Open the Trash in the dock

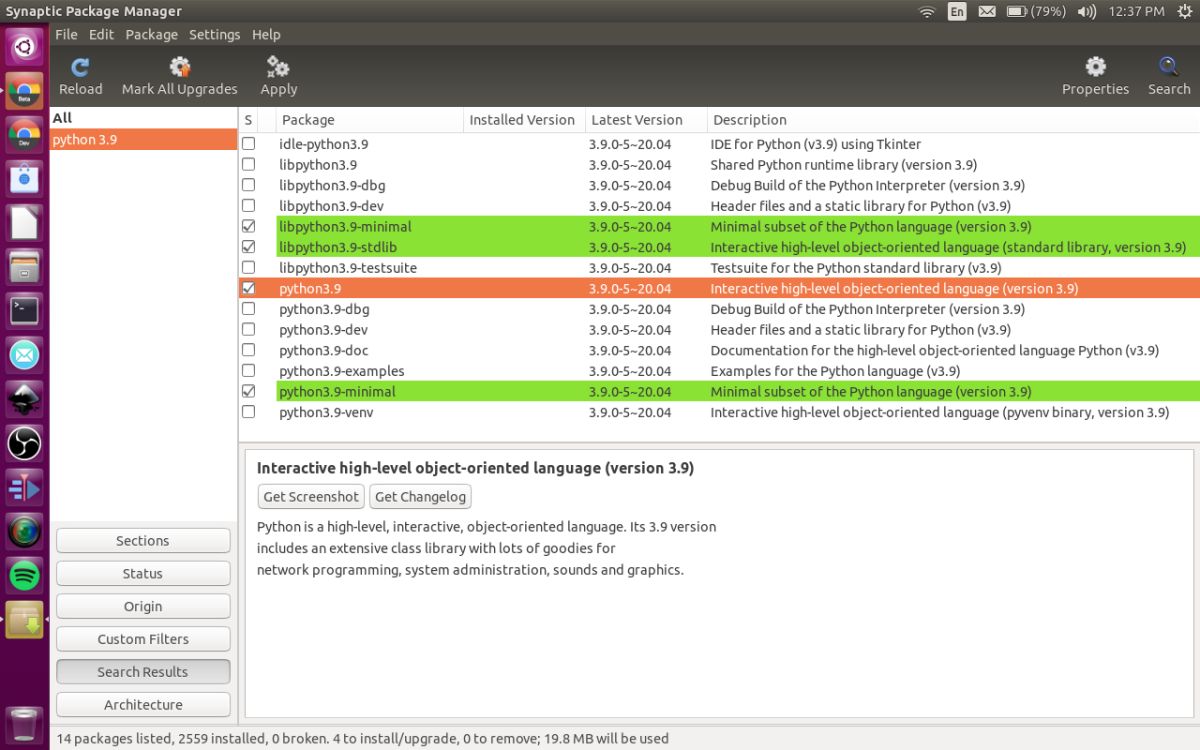coord(24,725)
